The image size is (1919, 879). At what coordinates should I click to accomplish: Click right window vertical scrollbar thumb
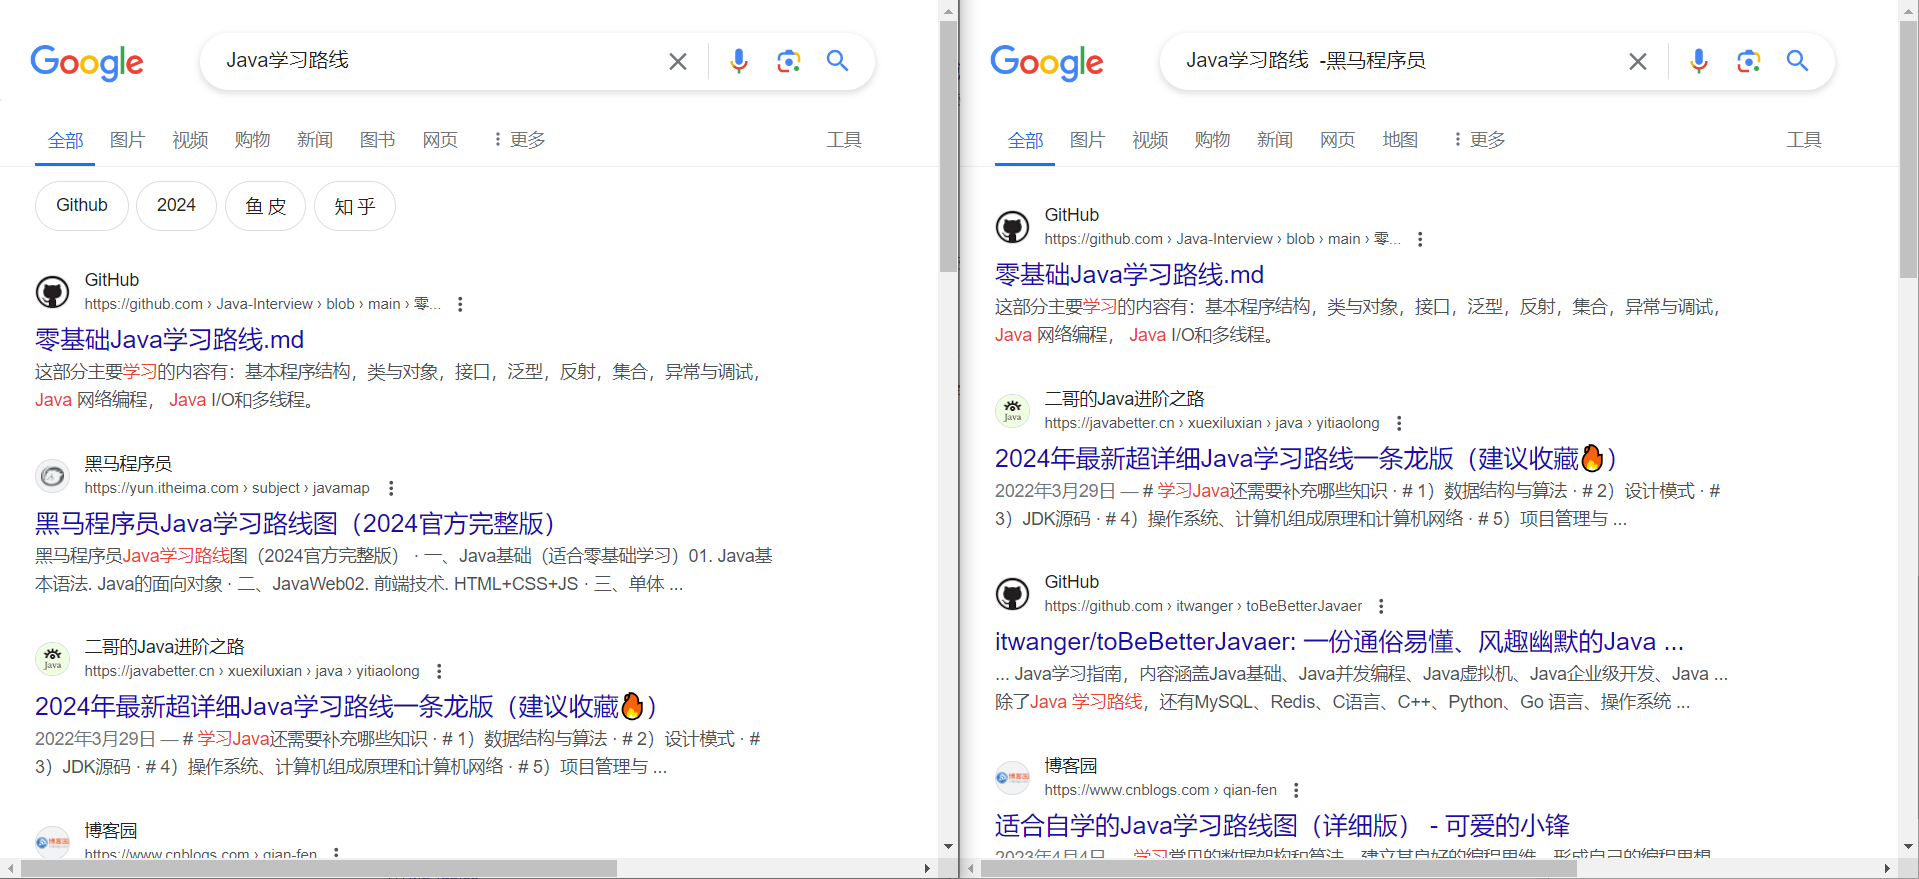coord(1908,149)
